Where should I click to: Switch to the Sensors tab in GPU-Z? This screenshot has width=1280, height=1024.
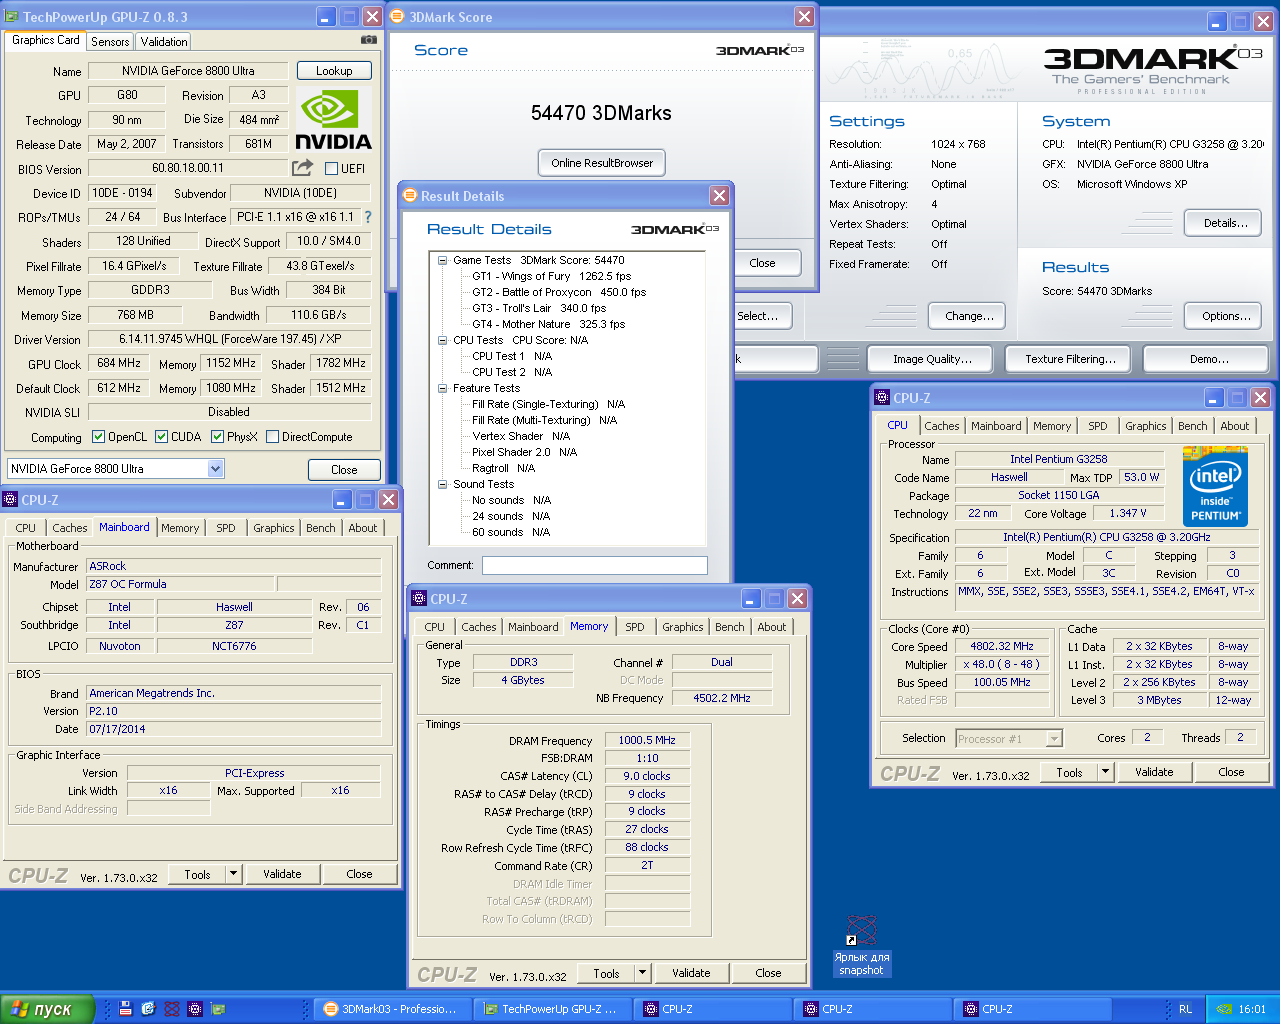point(110,42)
